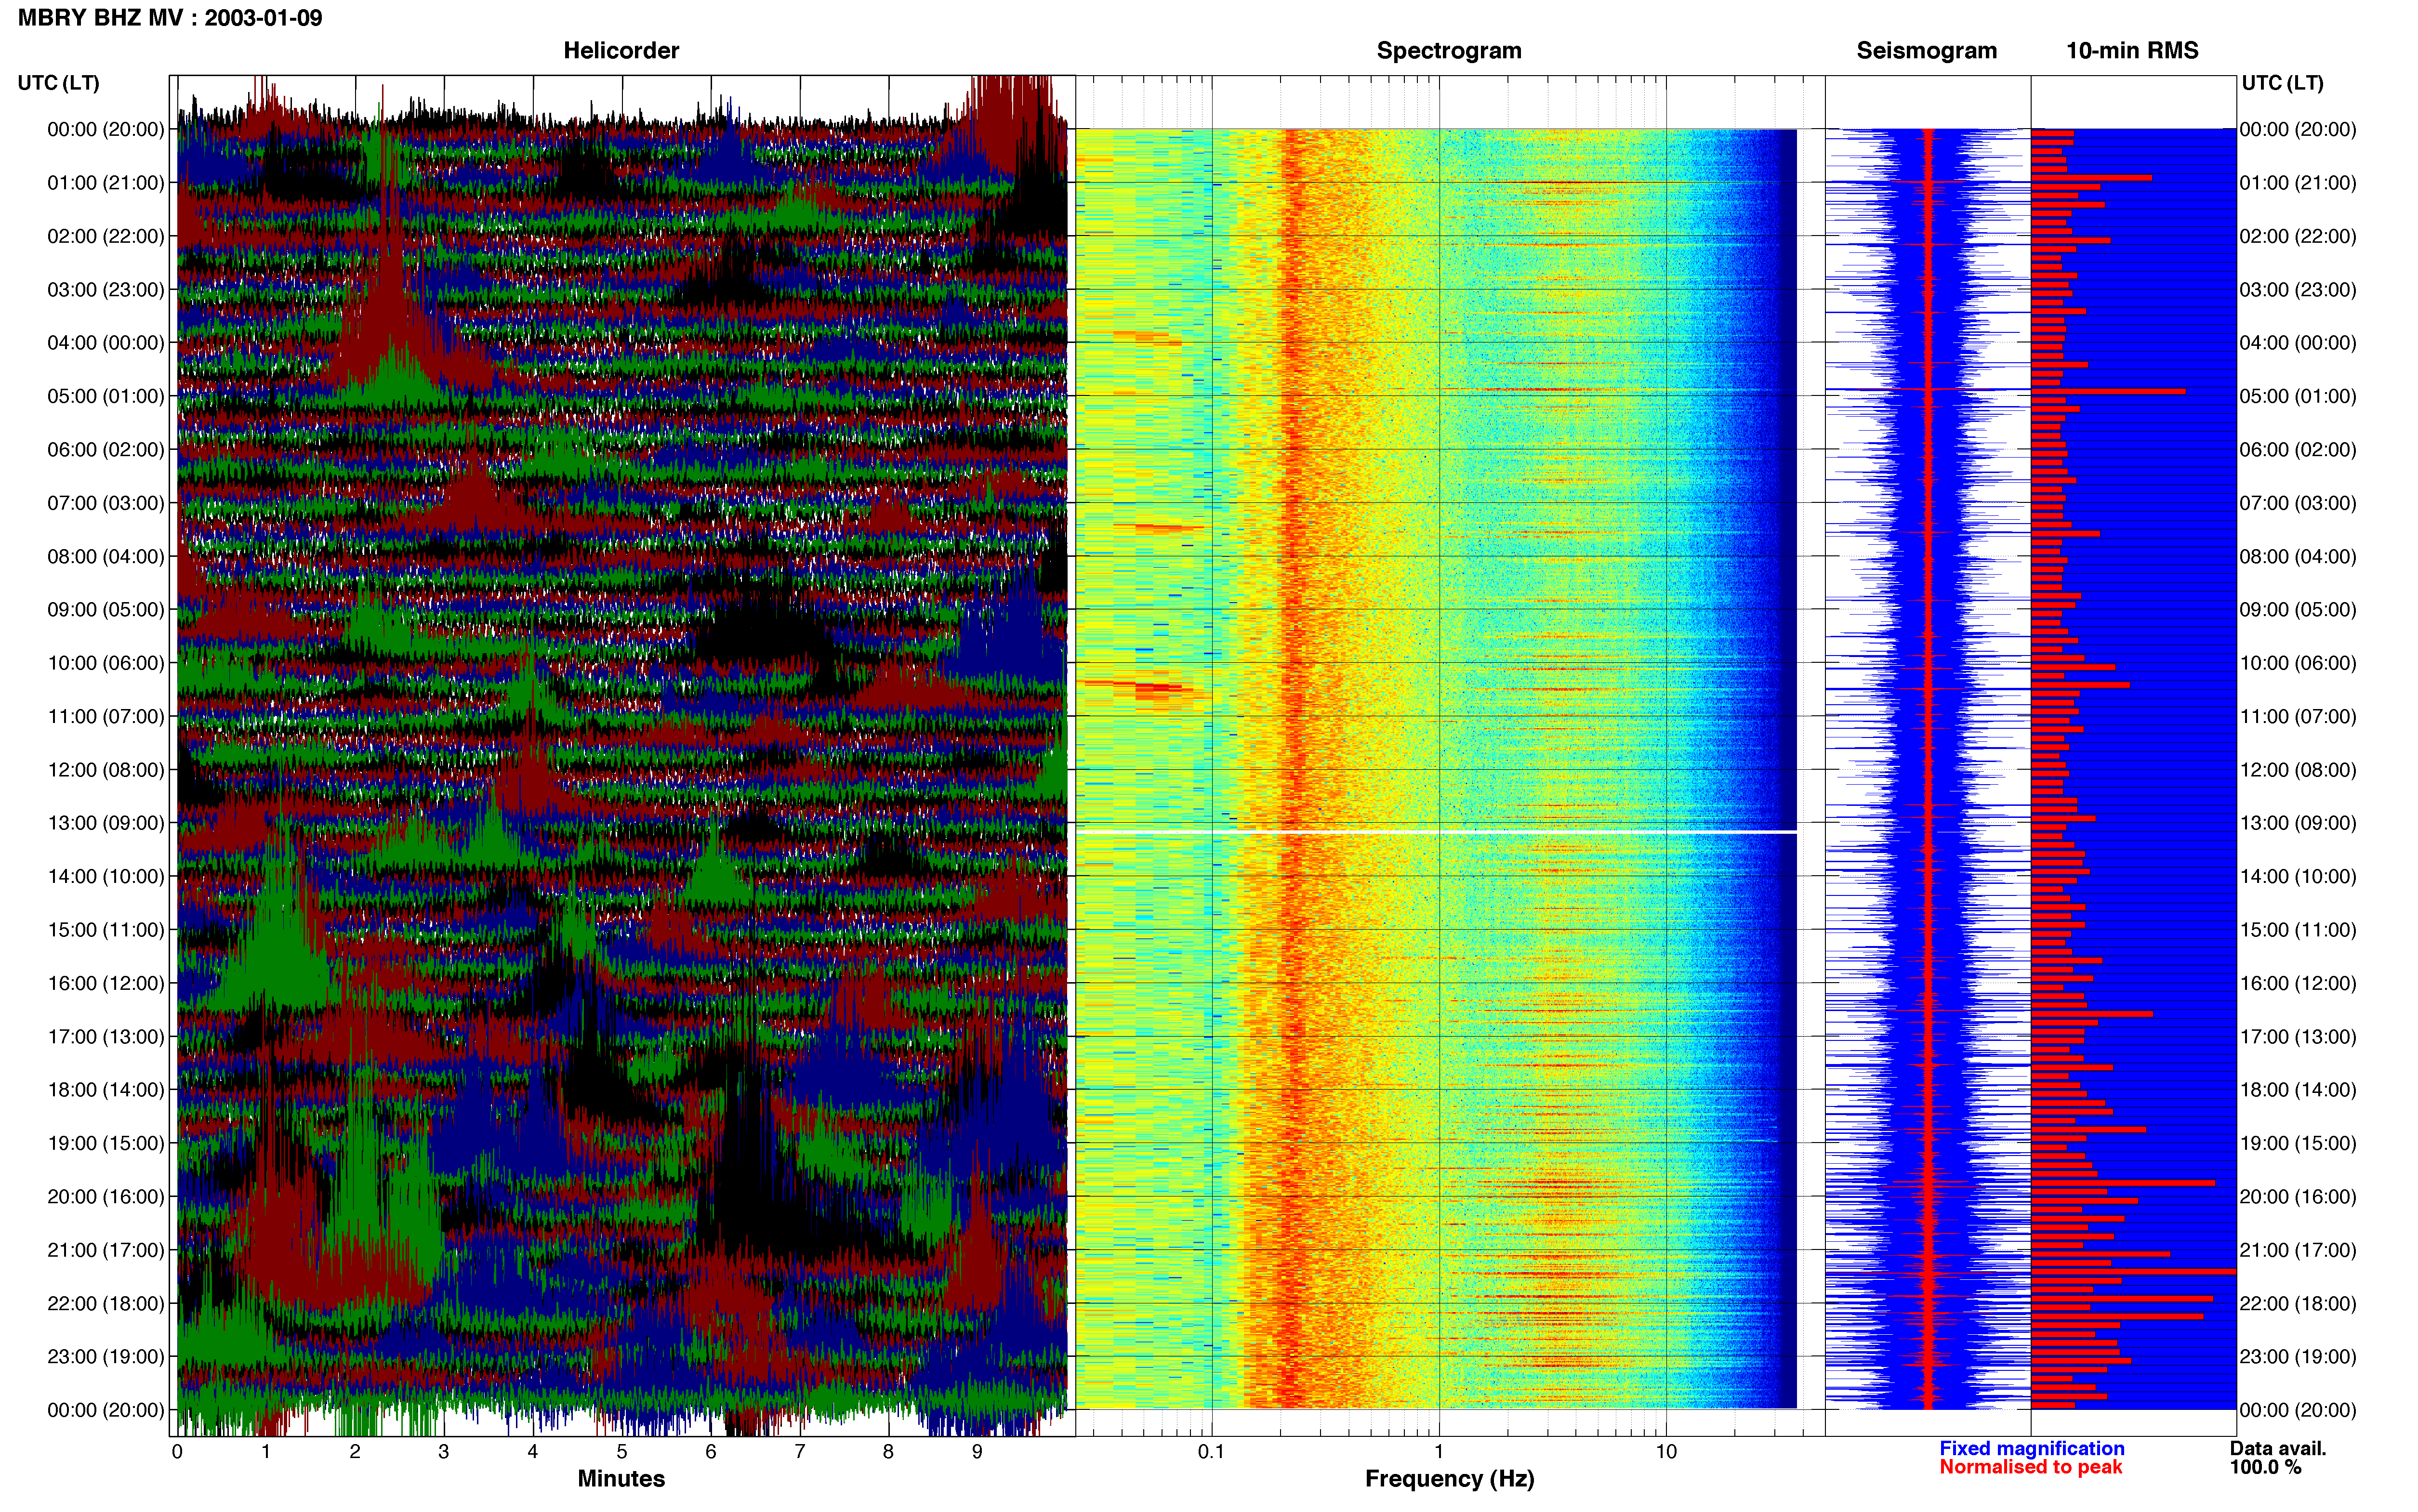Click the '0.1' frequency tick label

(1211, 1452)
